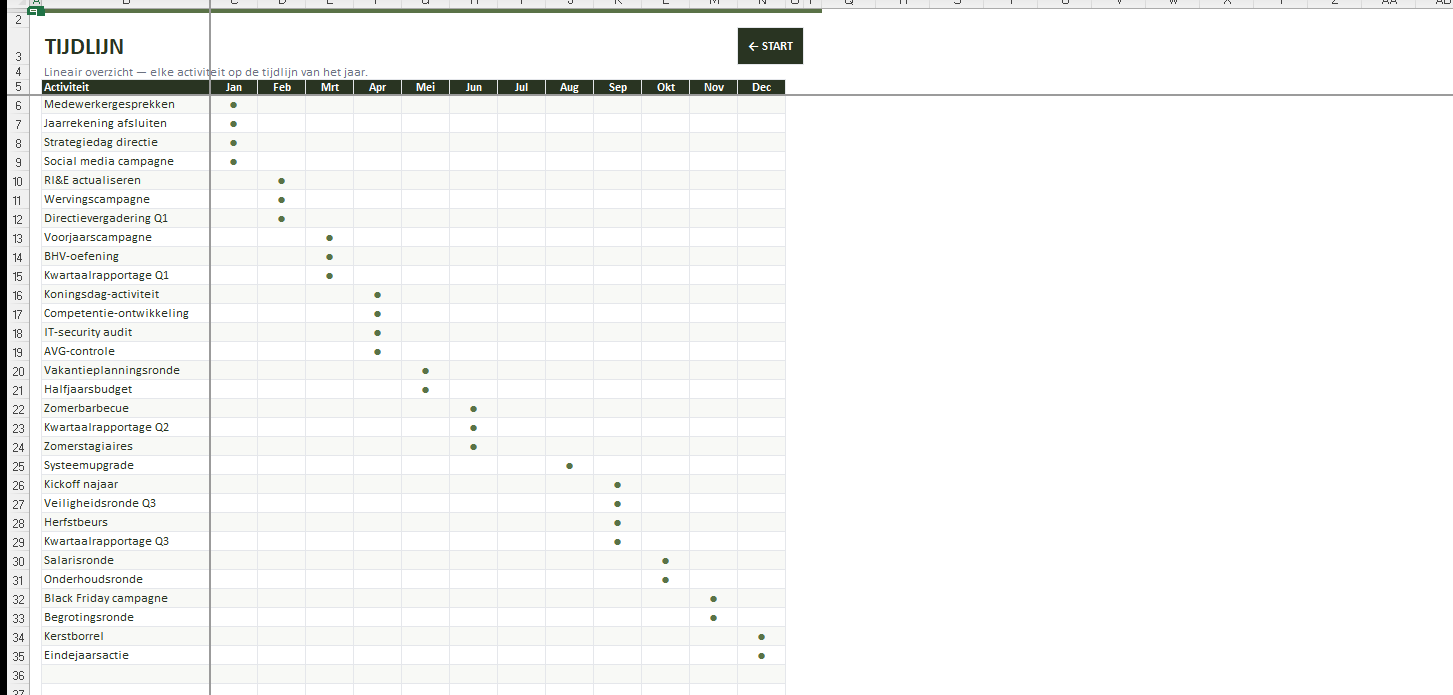Select the Zomerbarbecue marker in Jun
Viewport: 1453px width, 695px height.
pyautogui.click(x=473, y=409)
